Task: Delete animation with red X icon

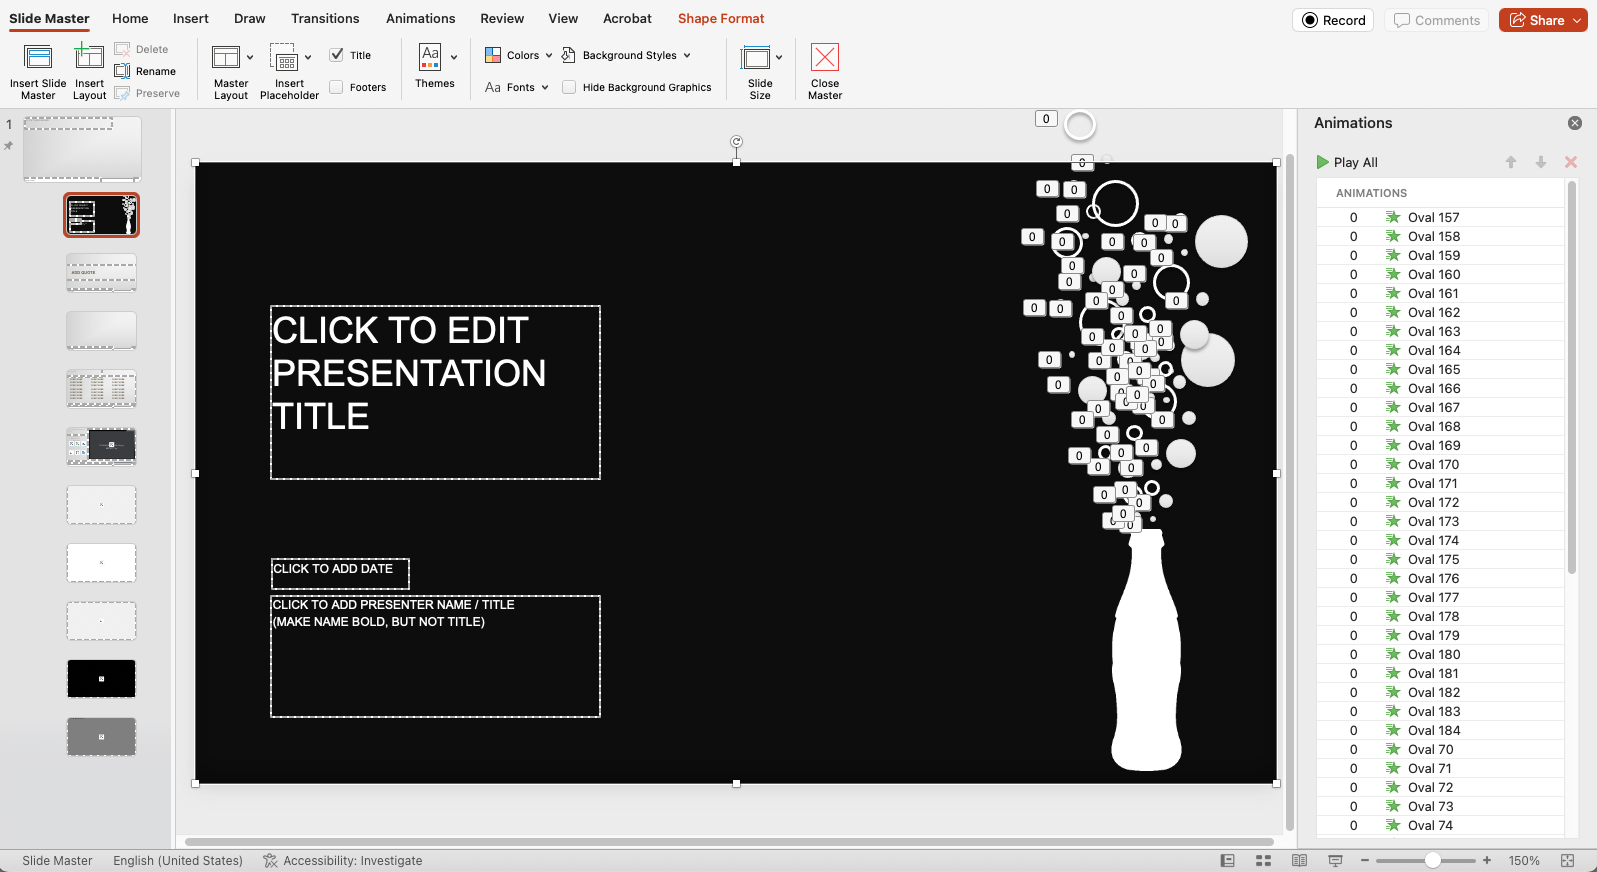Action: [x=1571, y=162]
